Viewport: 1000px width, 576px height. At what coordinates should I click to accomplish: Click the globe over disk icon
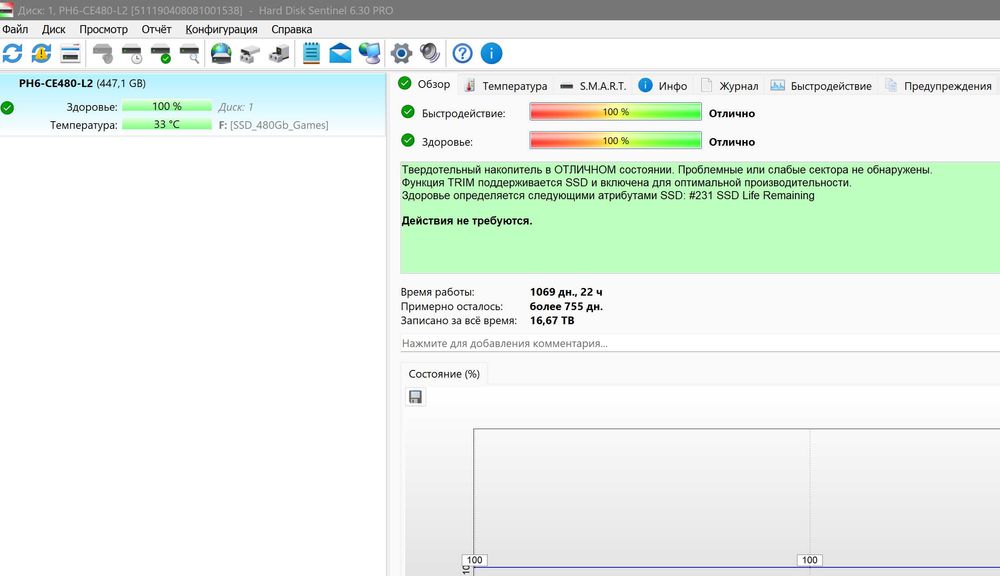click(x=221, y=54)
